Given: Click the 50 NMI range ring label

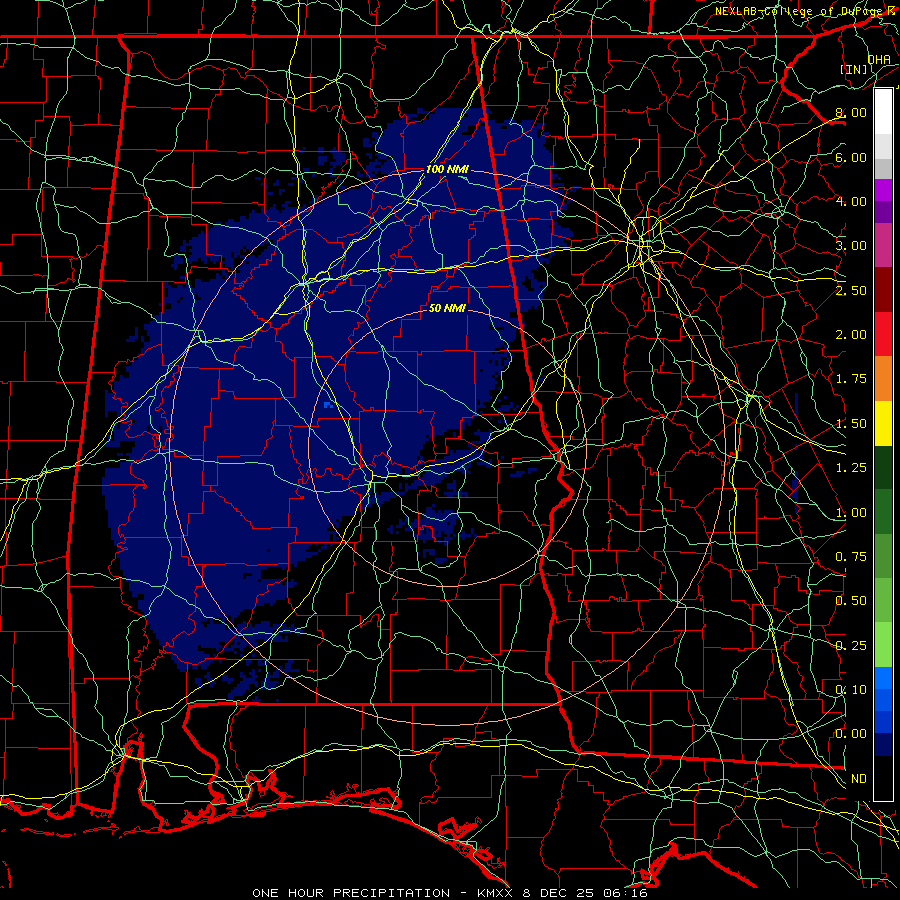Looking at the screenshot, I should 447,308.
